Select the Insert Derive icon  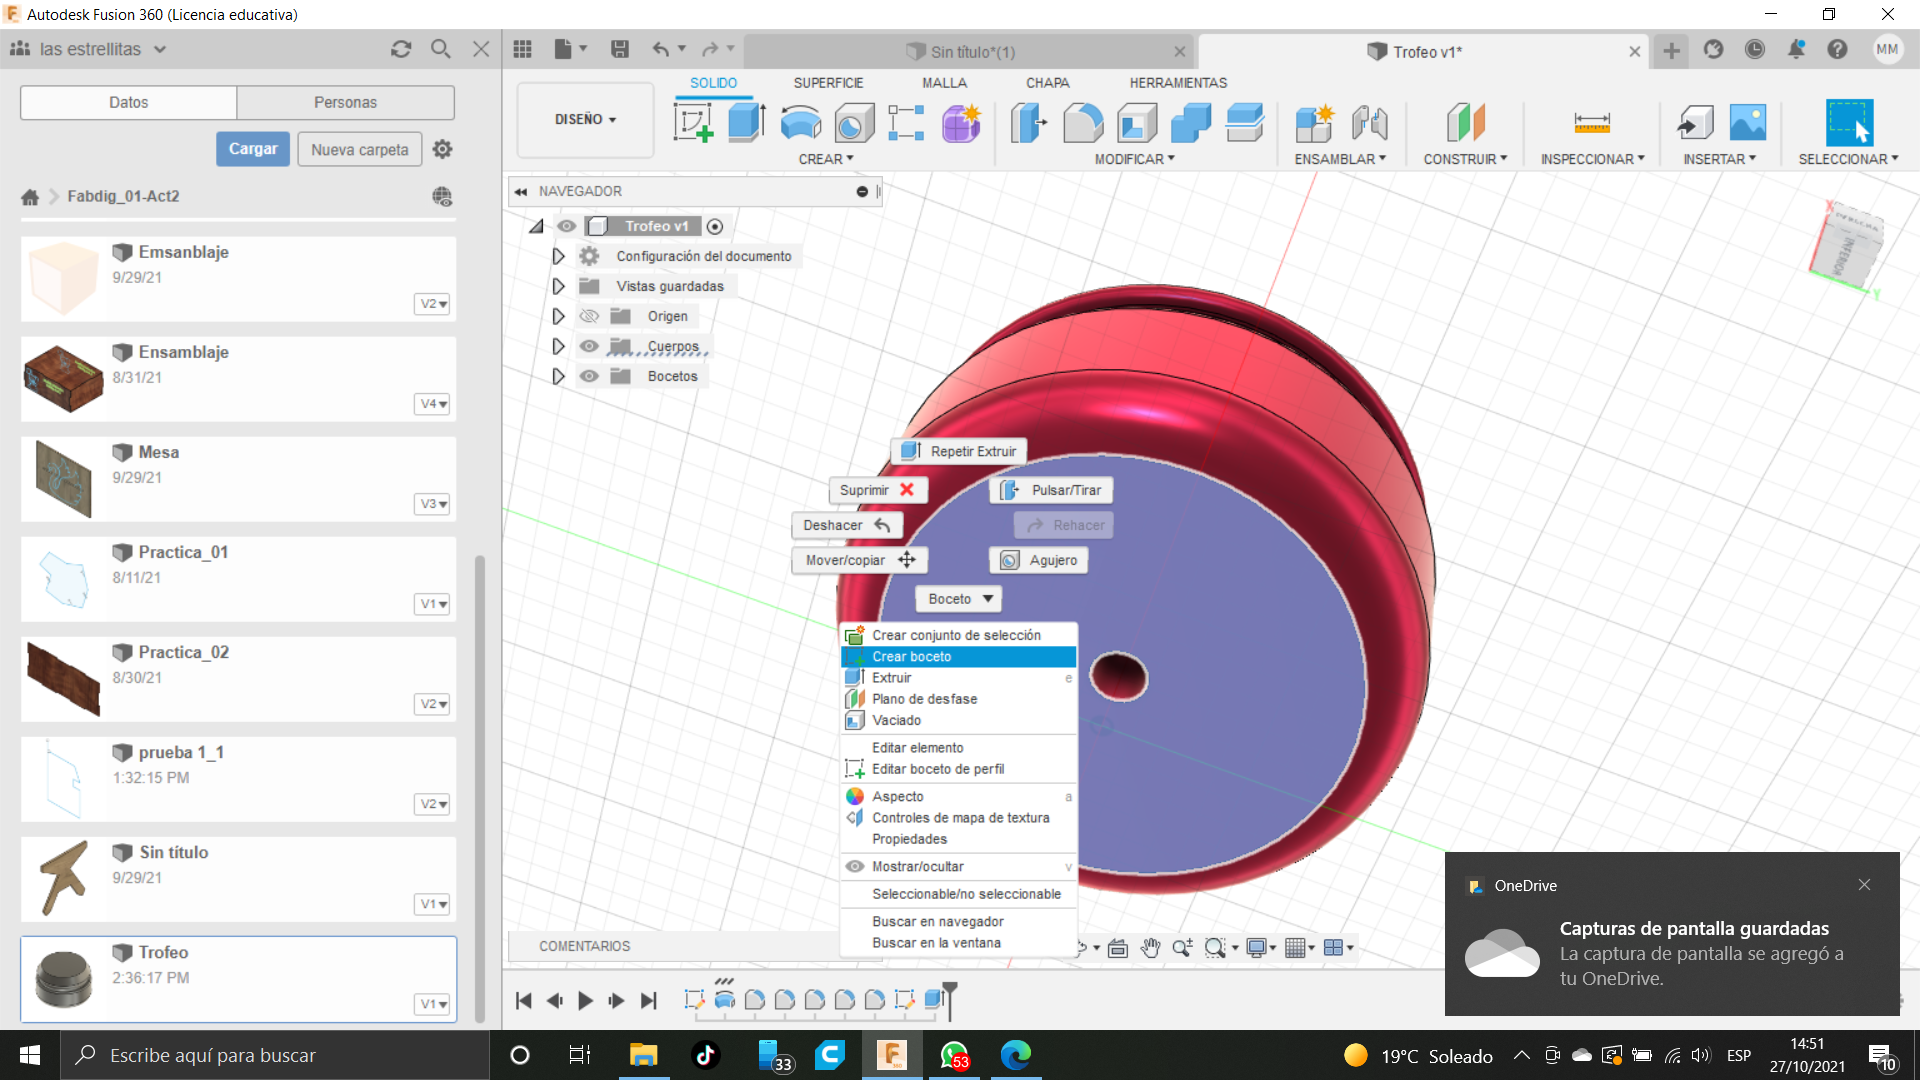point(1695,123)
